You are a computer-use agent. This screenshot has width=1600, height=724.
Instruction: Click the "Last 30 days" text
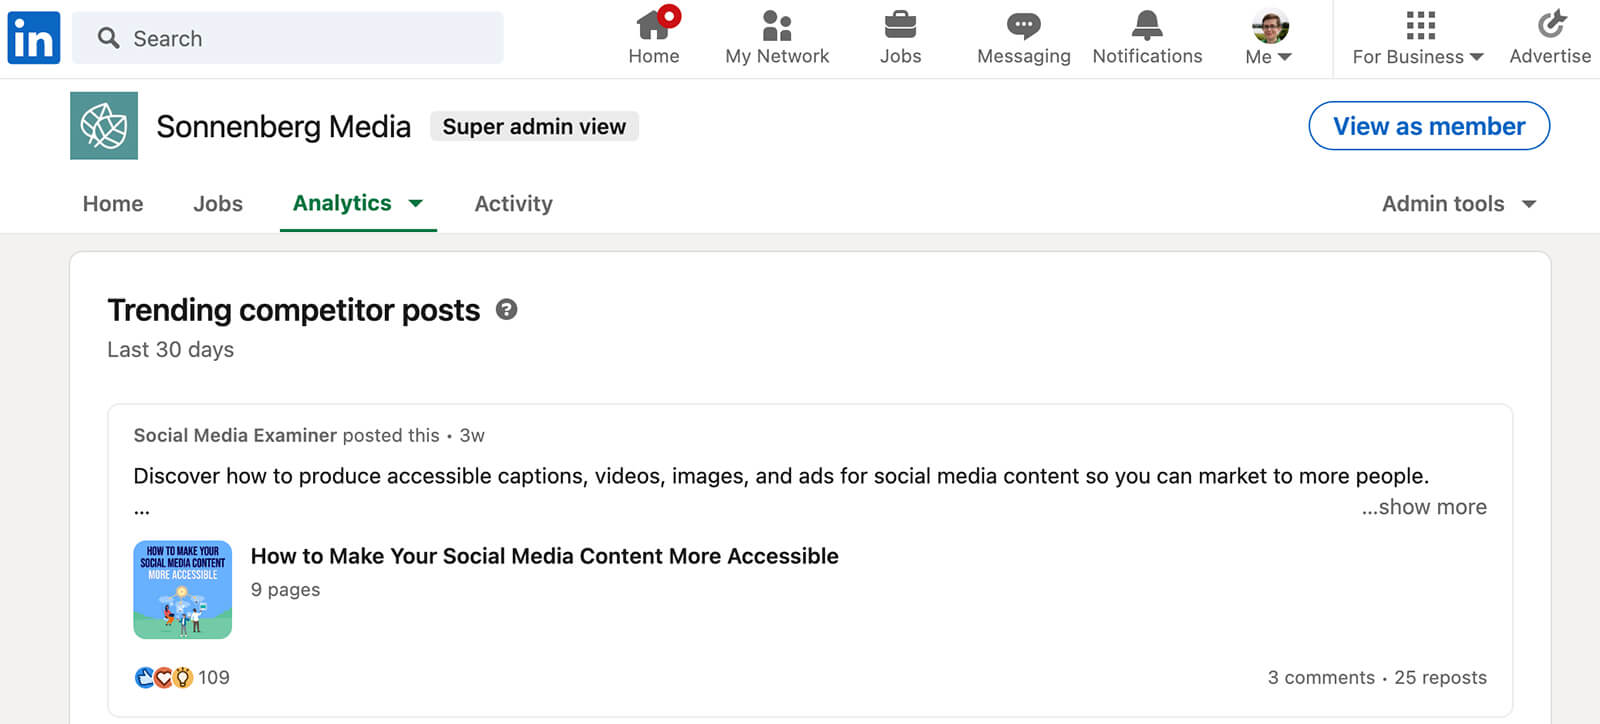(x=171, y=349)
